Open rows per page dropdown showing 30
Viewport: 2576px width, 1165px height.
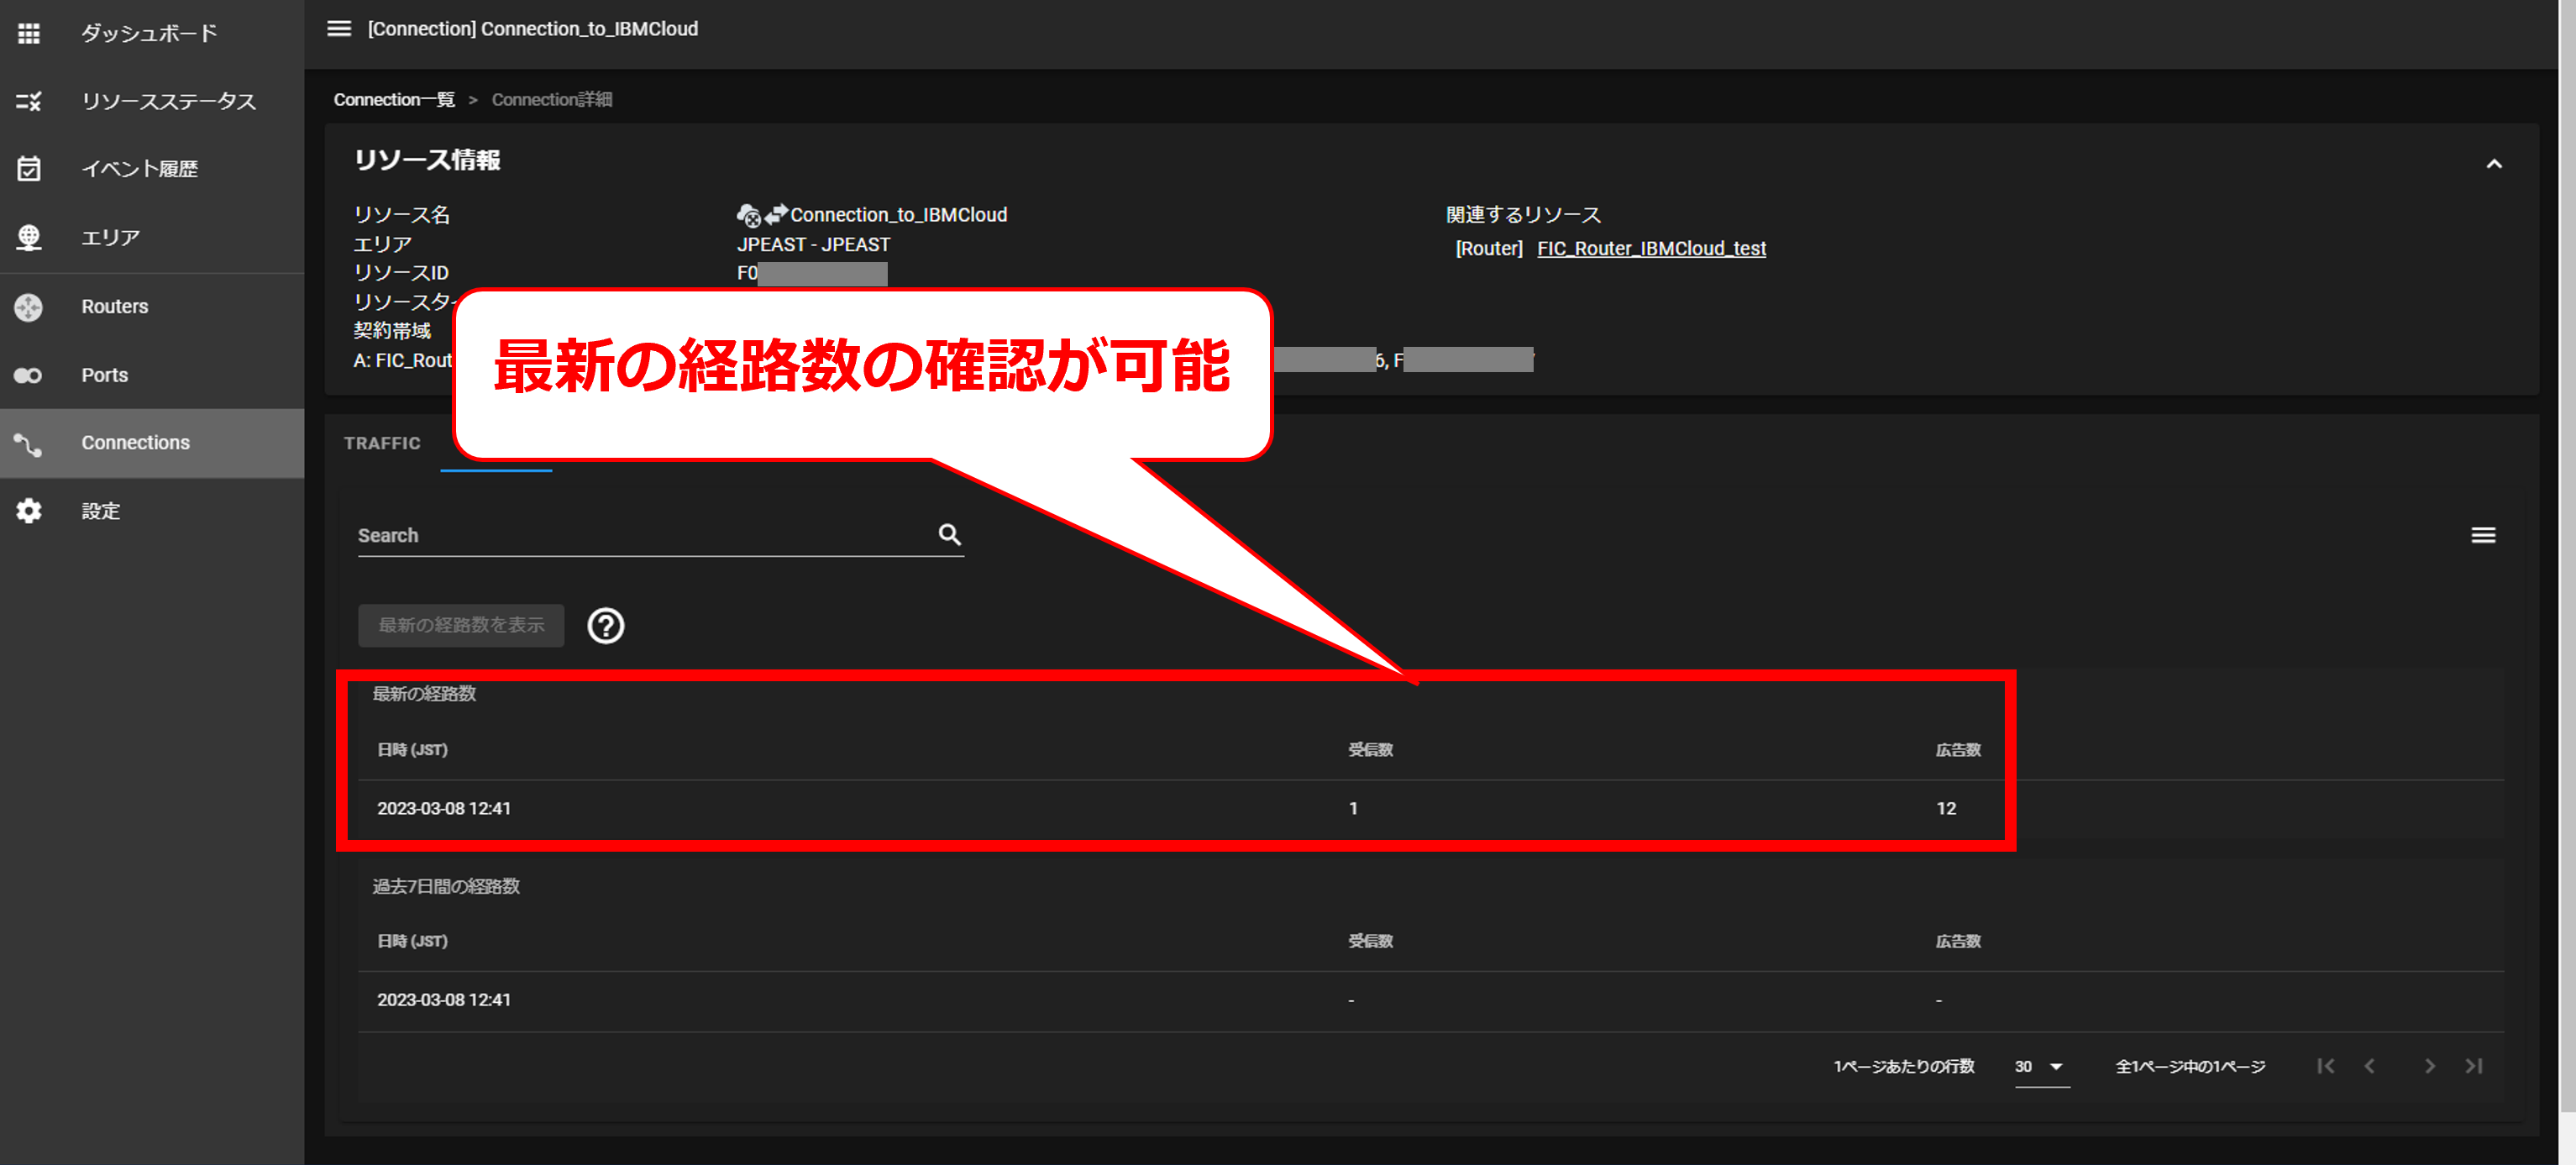[2040, 1067]
